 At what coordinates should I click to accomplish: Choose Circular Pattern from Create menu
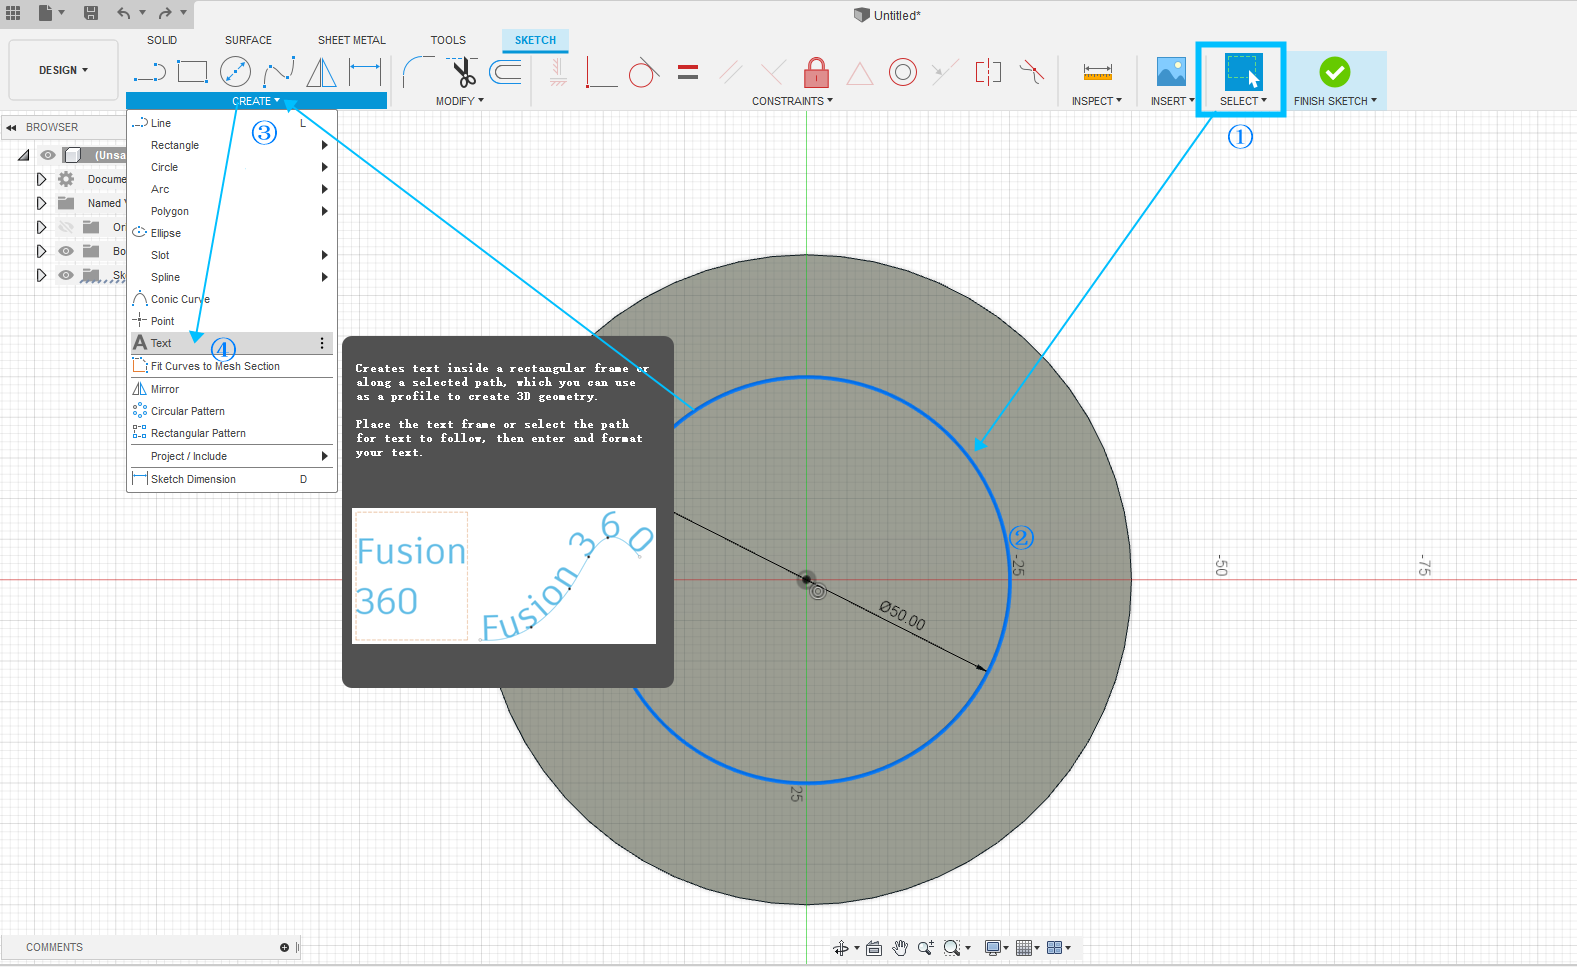[232, 411]
